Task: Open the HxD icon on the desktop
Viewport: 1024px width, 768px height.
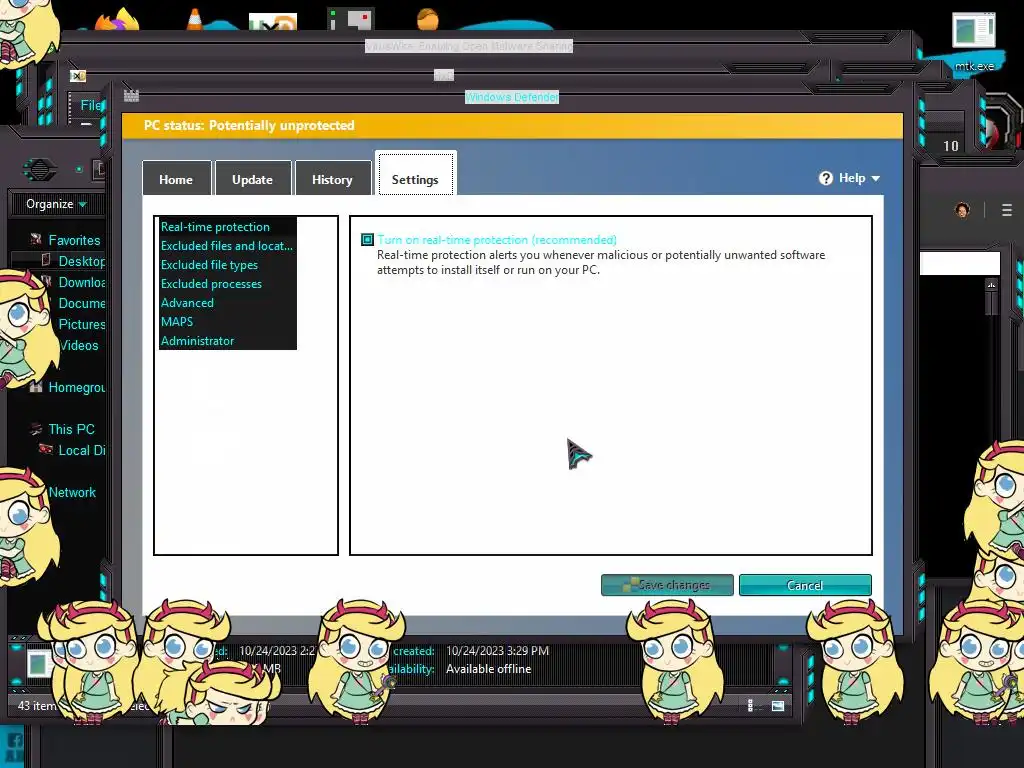Action: [x=273, y=22]
